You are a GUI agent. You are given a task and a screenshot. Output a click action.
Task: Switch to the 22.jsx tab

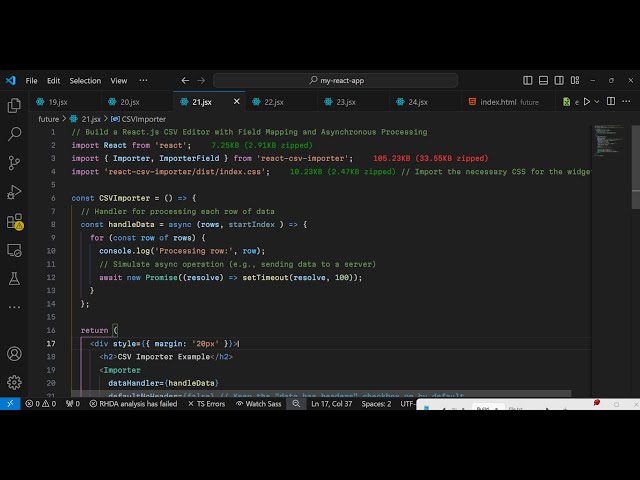pos(273,102)
